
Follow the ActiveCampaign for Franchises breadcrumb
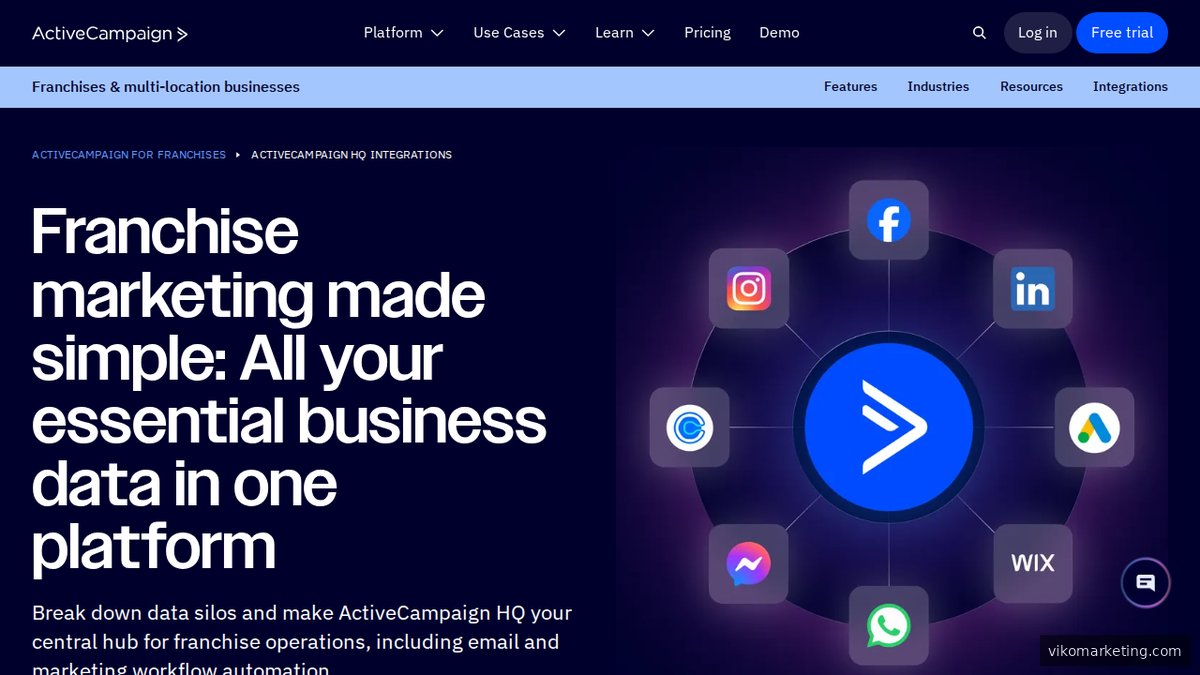pos(129,155)
